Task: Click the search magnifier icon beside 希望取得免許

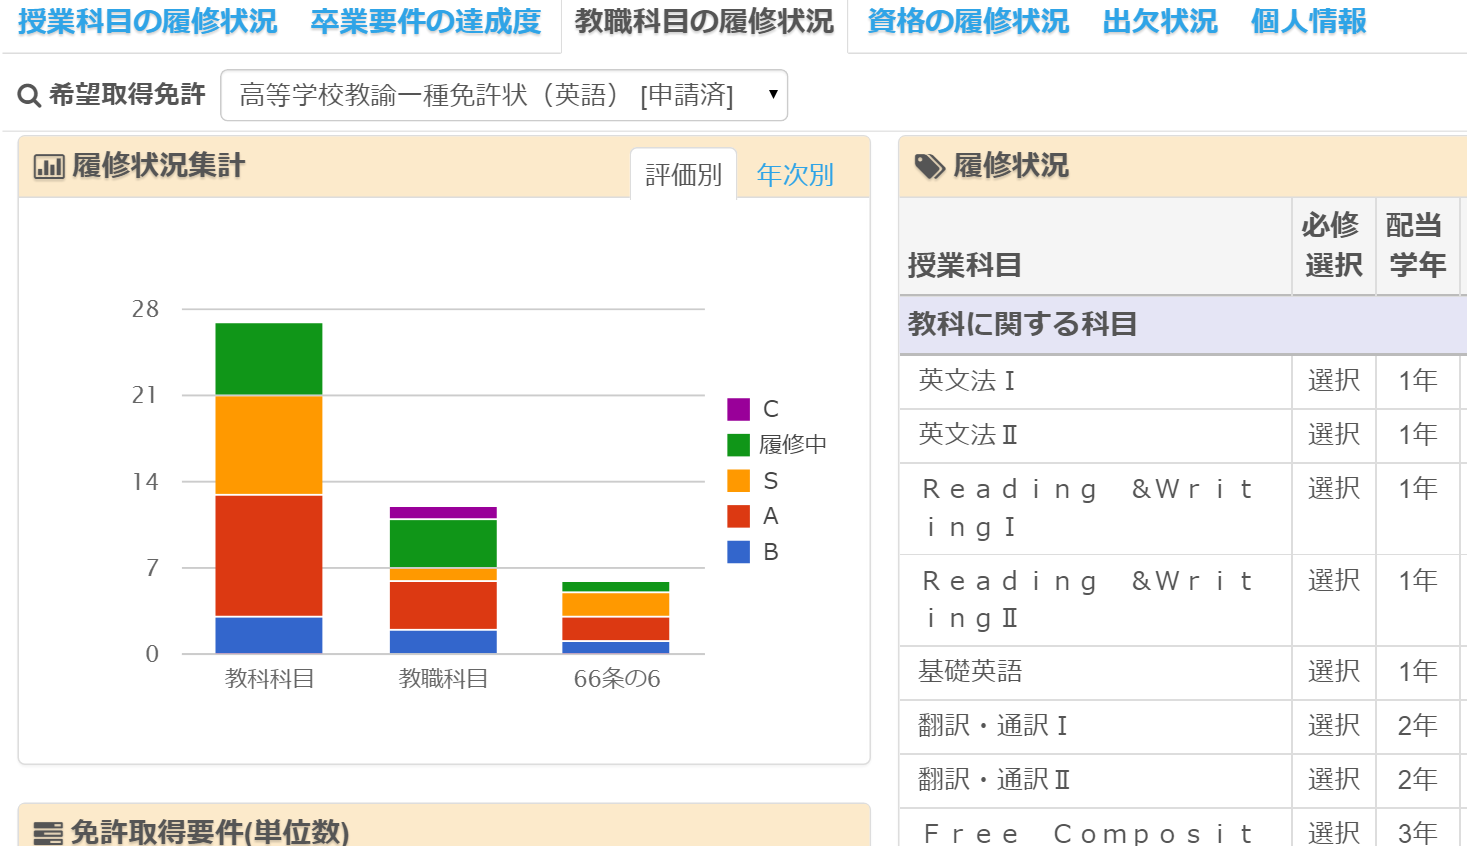Action: tap(30, 96)
